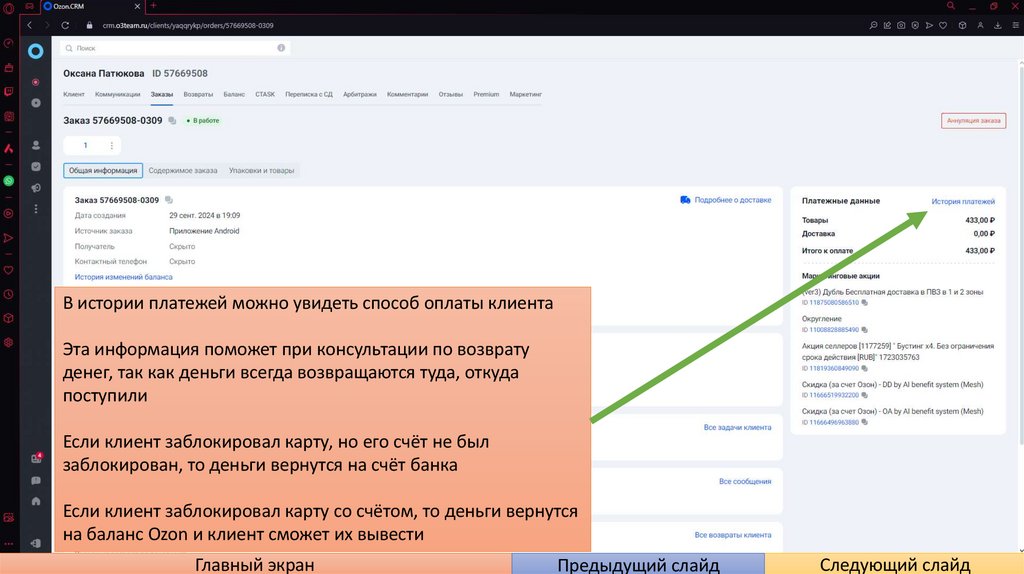Open the CRM sidebar icon with red badge
Image resolution: width=1024 pixels, height=574 pixels.
pos(36,458)
